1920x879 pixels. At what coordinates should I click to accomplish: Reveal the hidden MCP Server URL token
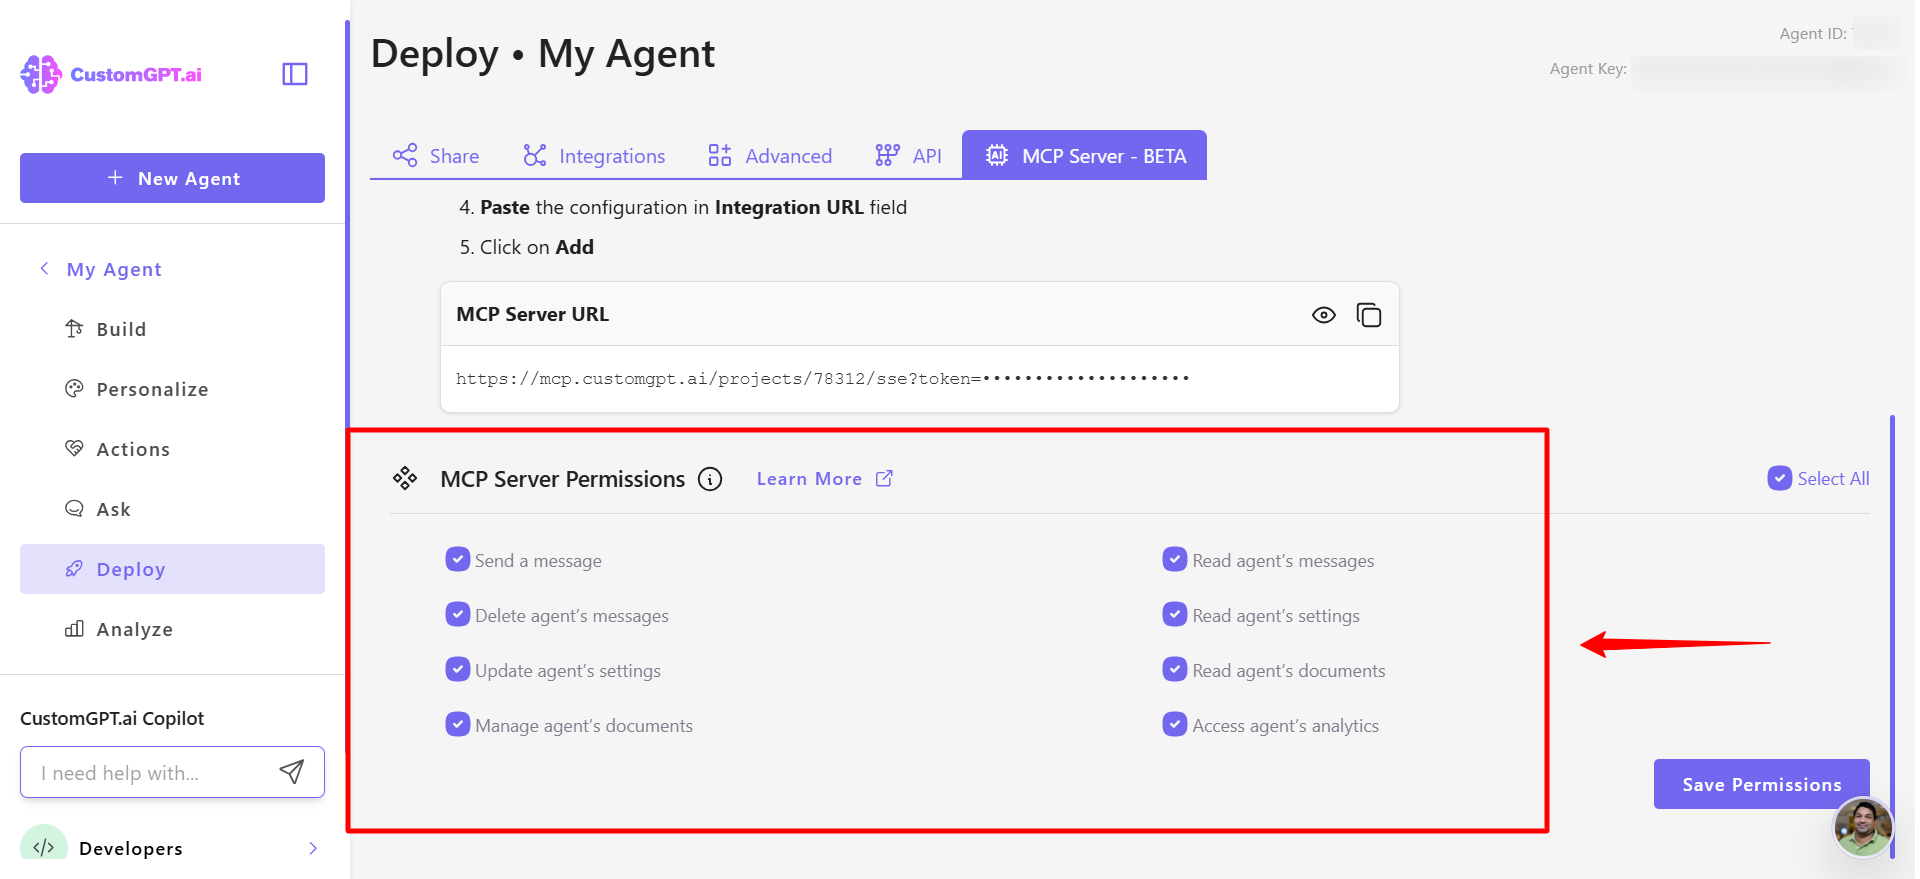[x=1324, y=315]
